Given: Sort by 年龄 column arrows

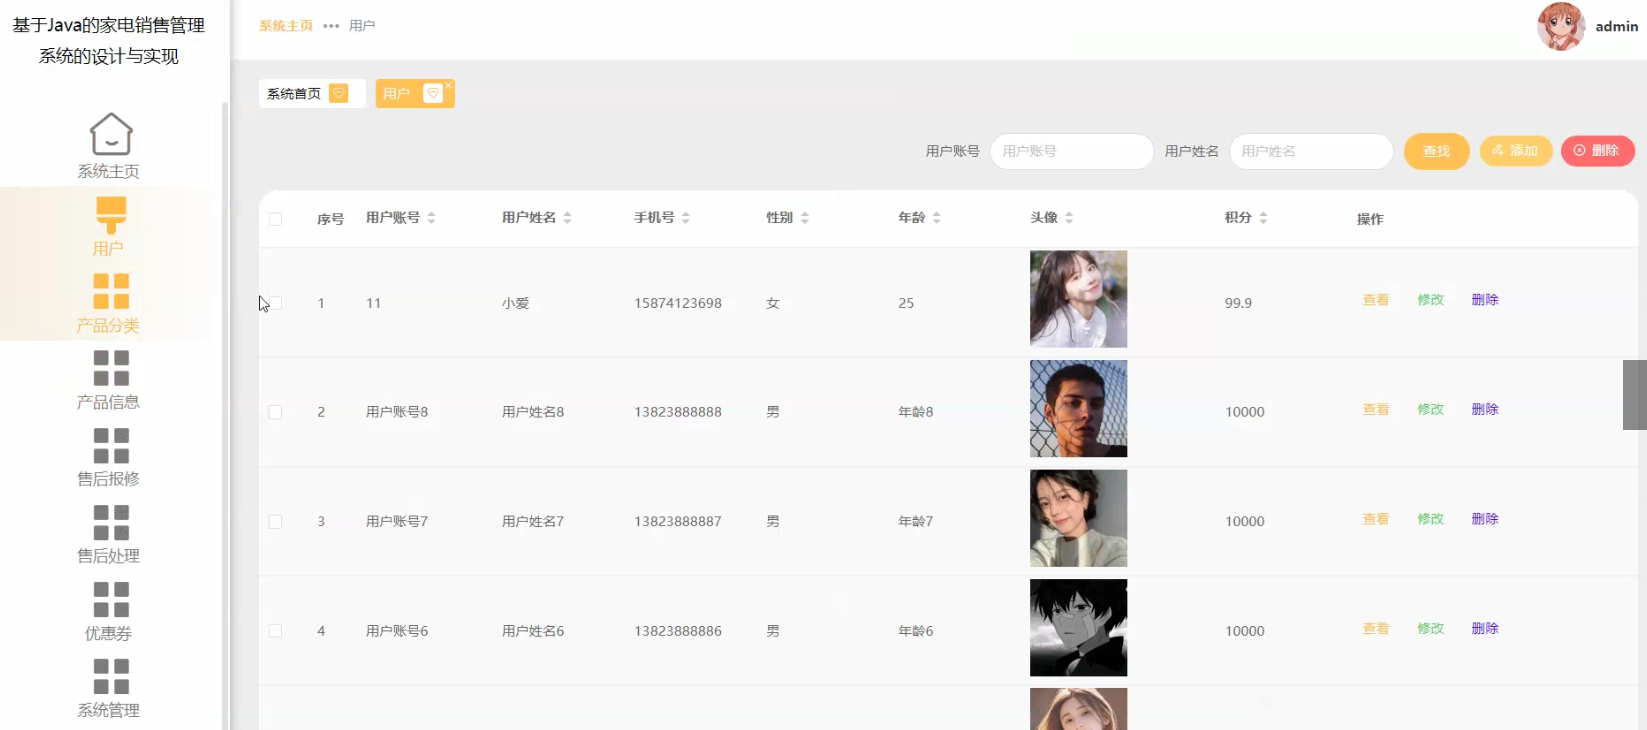Looking at the screenshot, I should (x=937, y=218).
